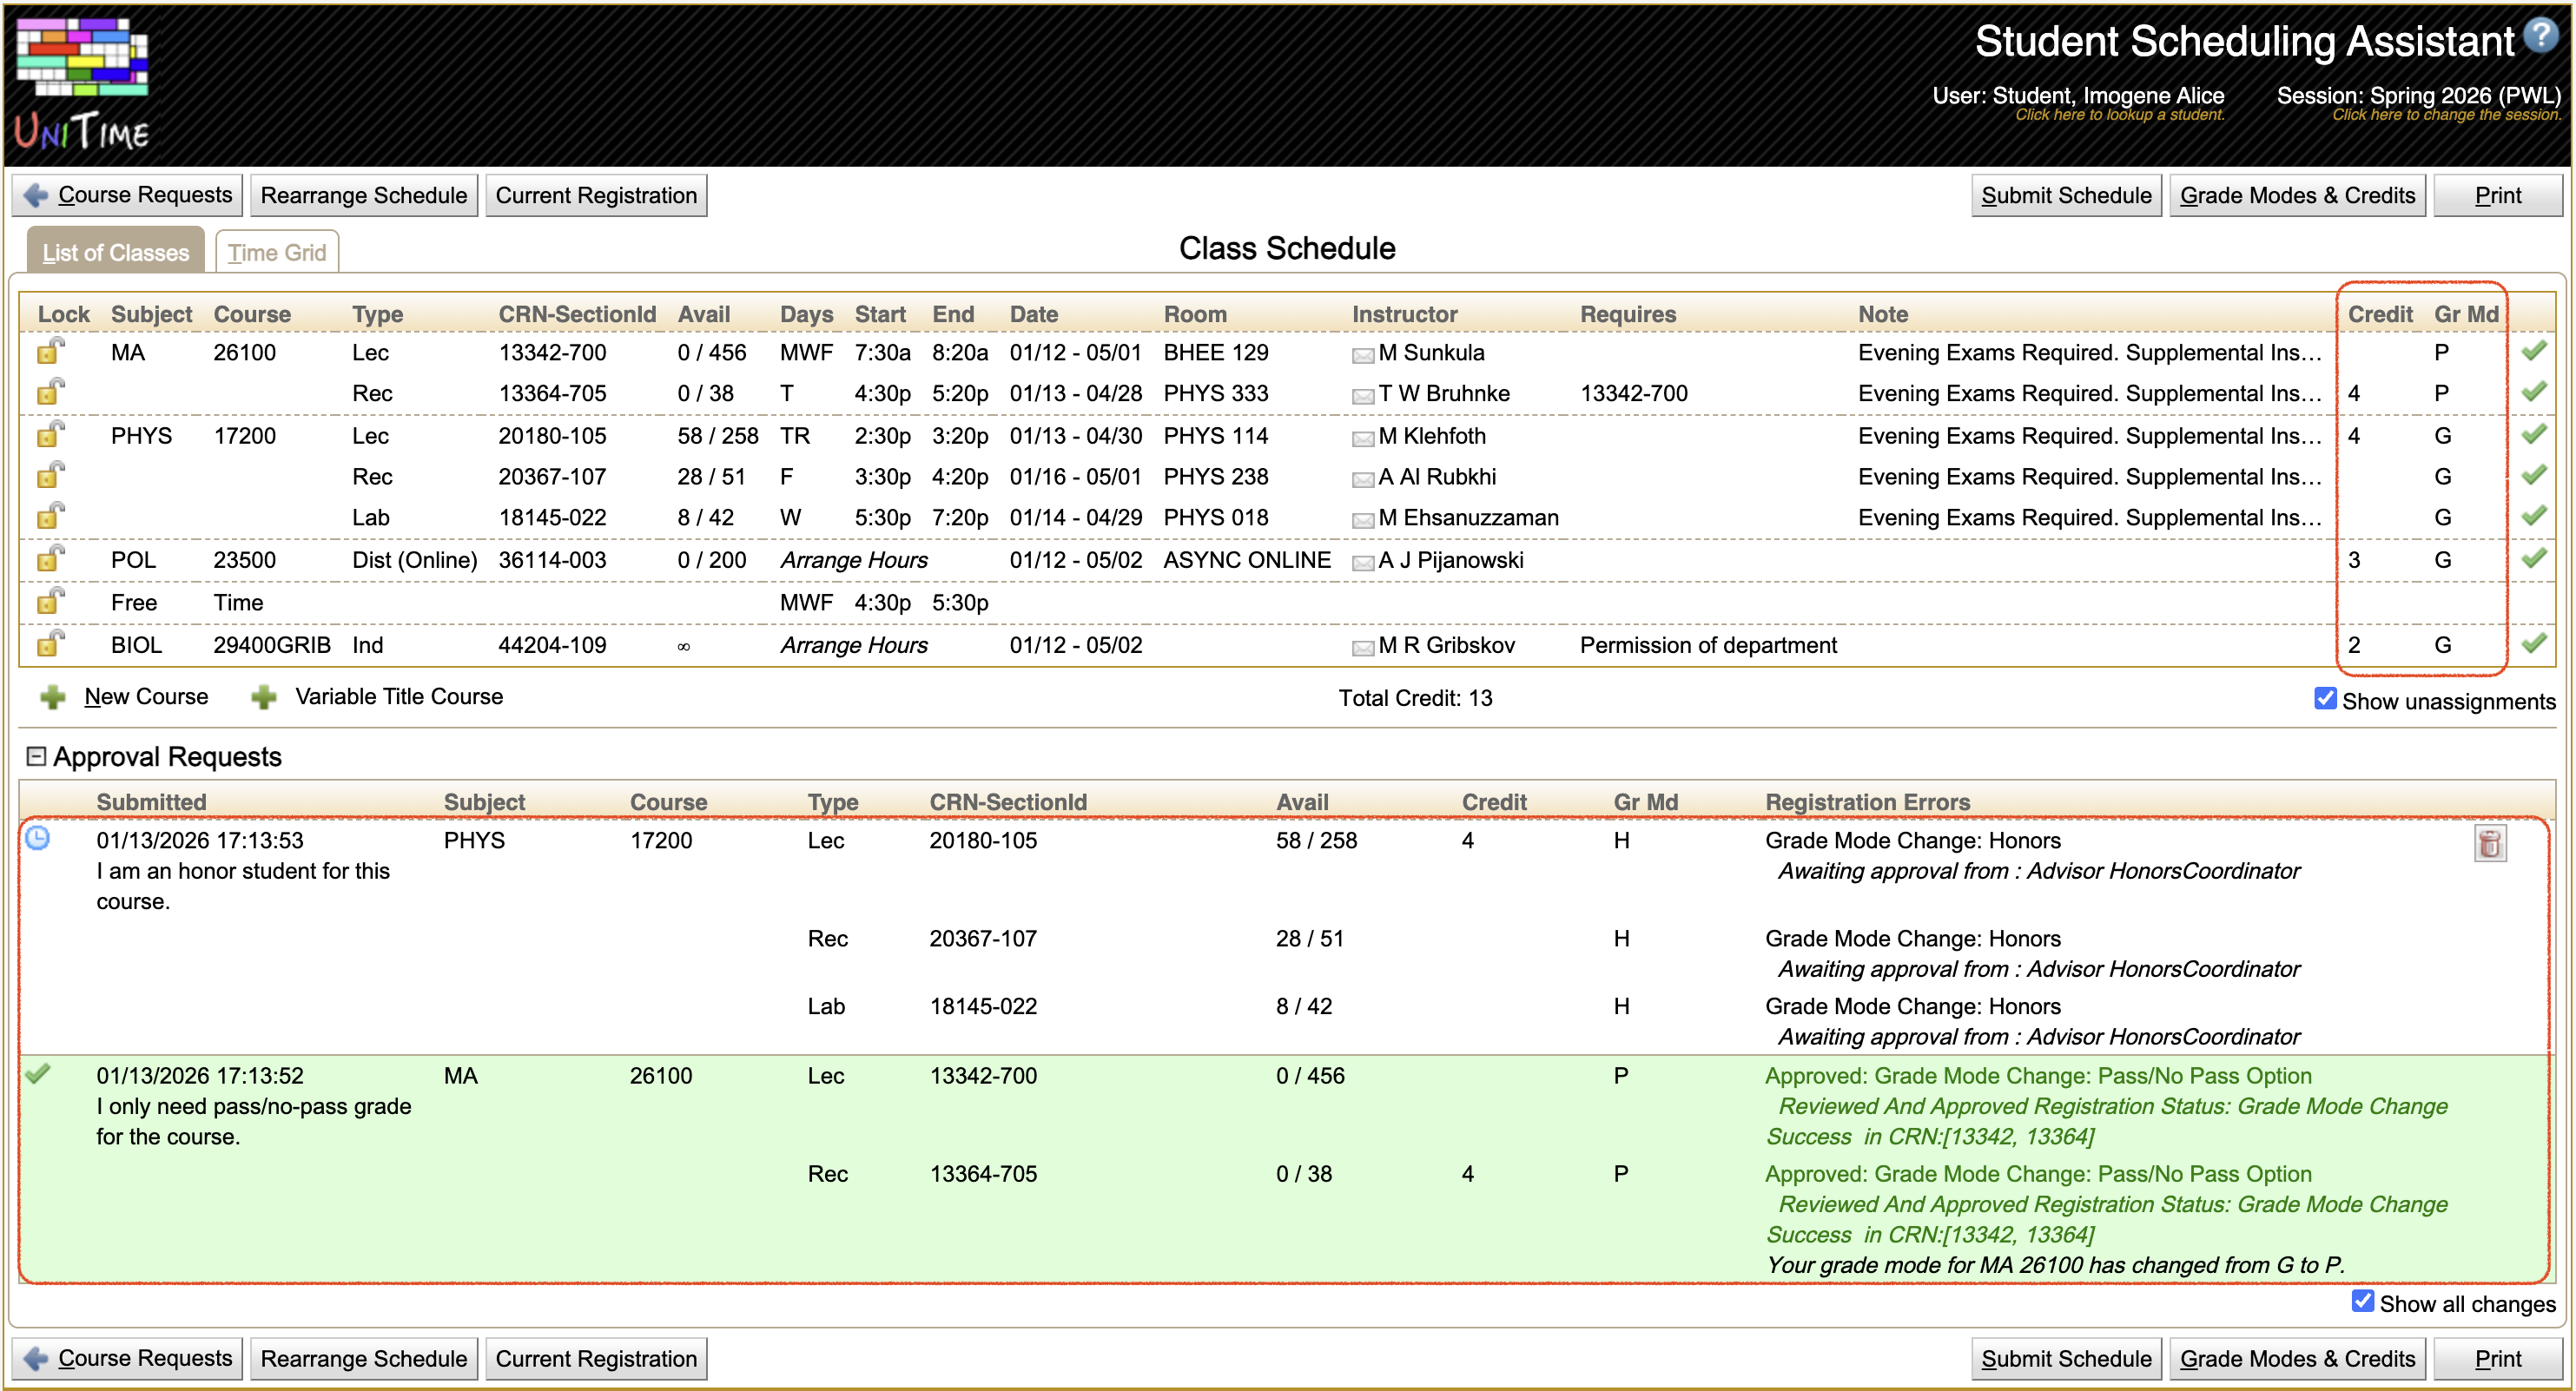Click the green approved checkmark on MA request

38,1075
